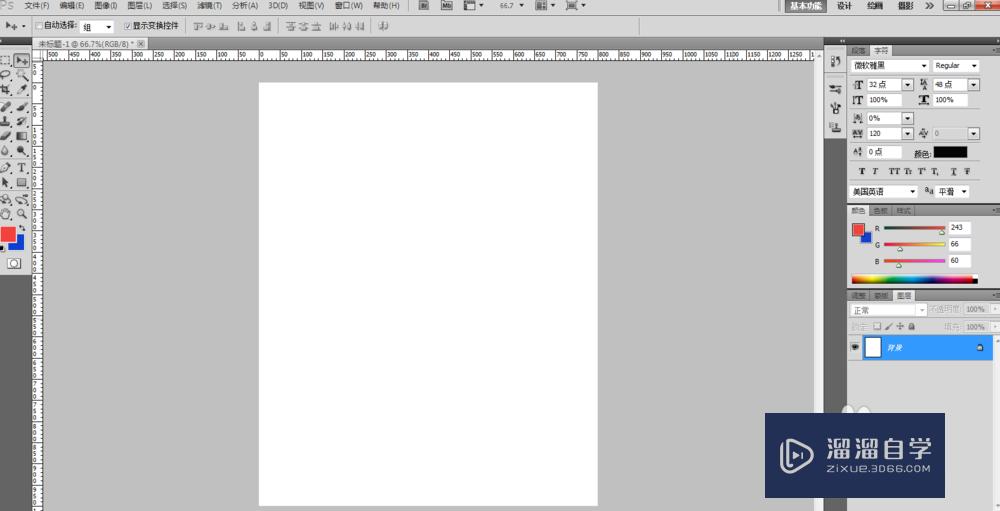
Task: Toggle lock all in Layers panel
Action: click(911, 326)
